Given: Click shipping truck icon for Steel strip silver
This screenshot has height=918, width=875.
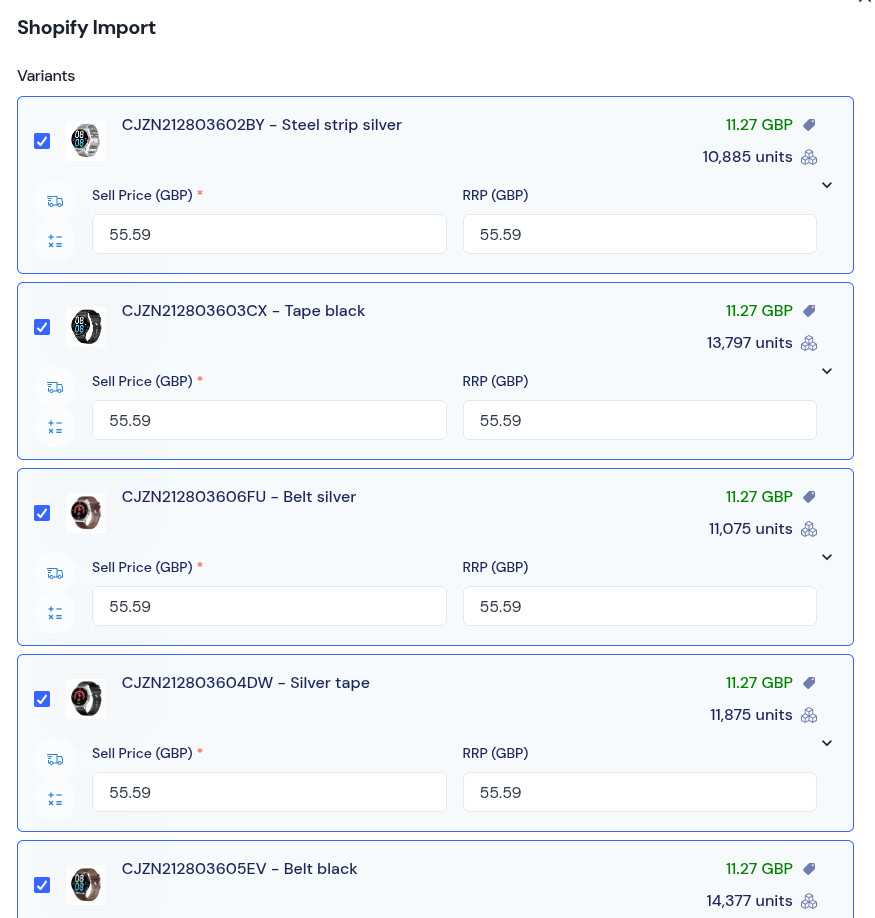Looking at the screenshot, I should click(55, 201).
